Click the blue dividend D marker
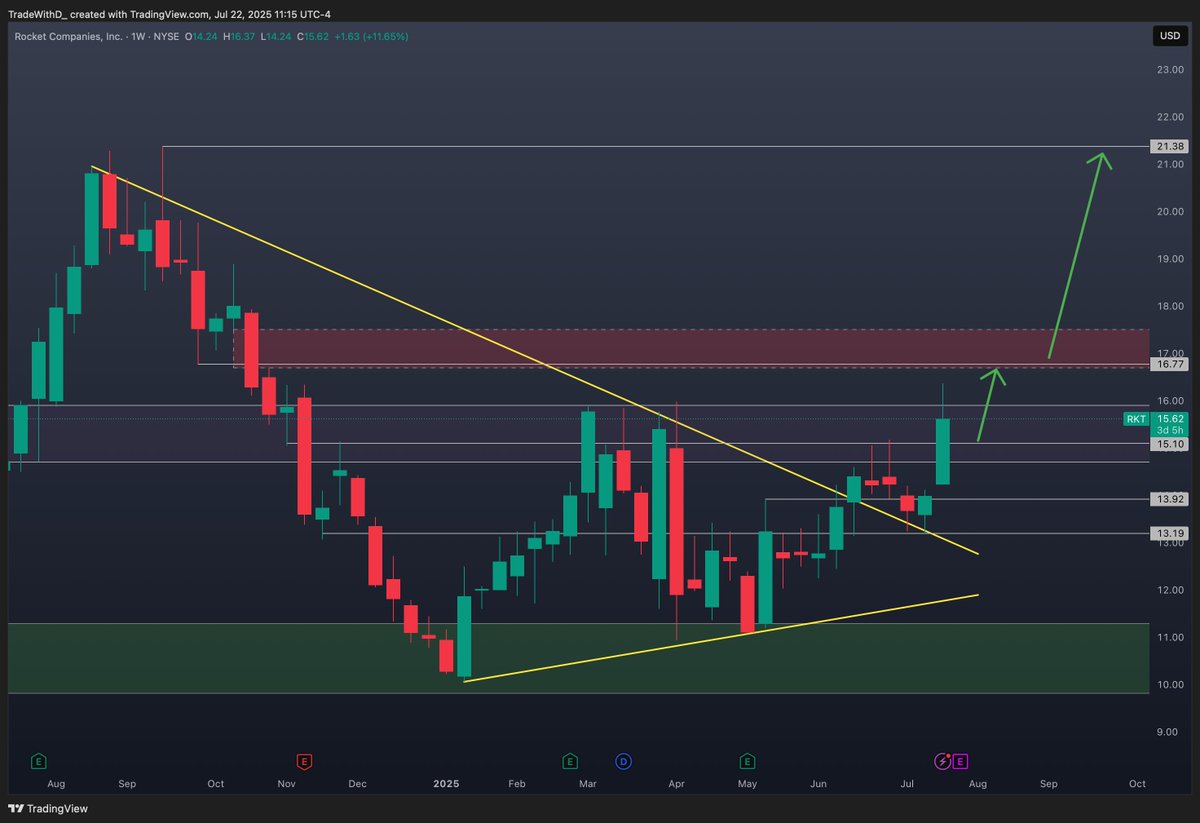The width and height of the screenshot is (1200, 823). pyautogui.click(x=623, y=762)
